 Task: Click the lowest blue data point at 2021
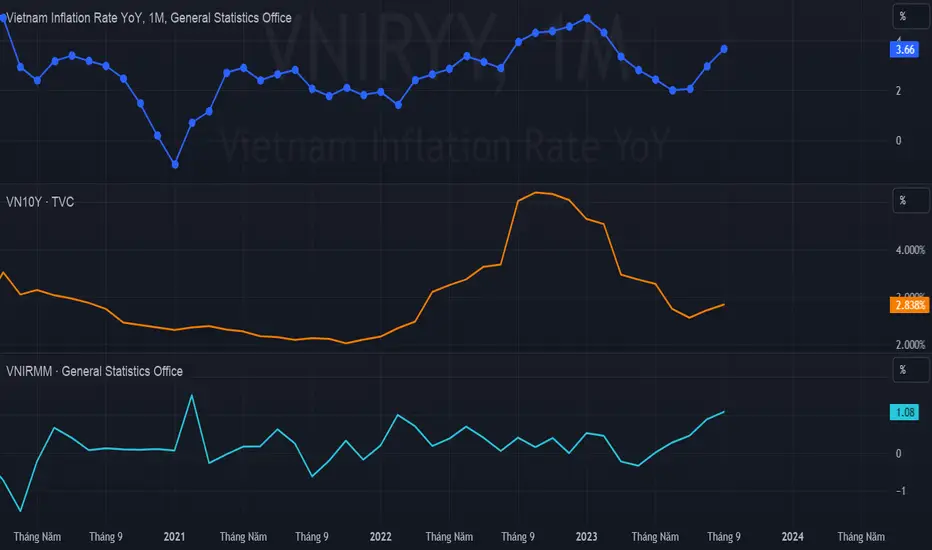coord(175,165)
